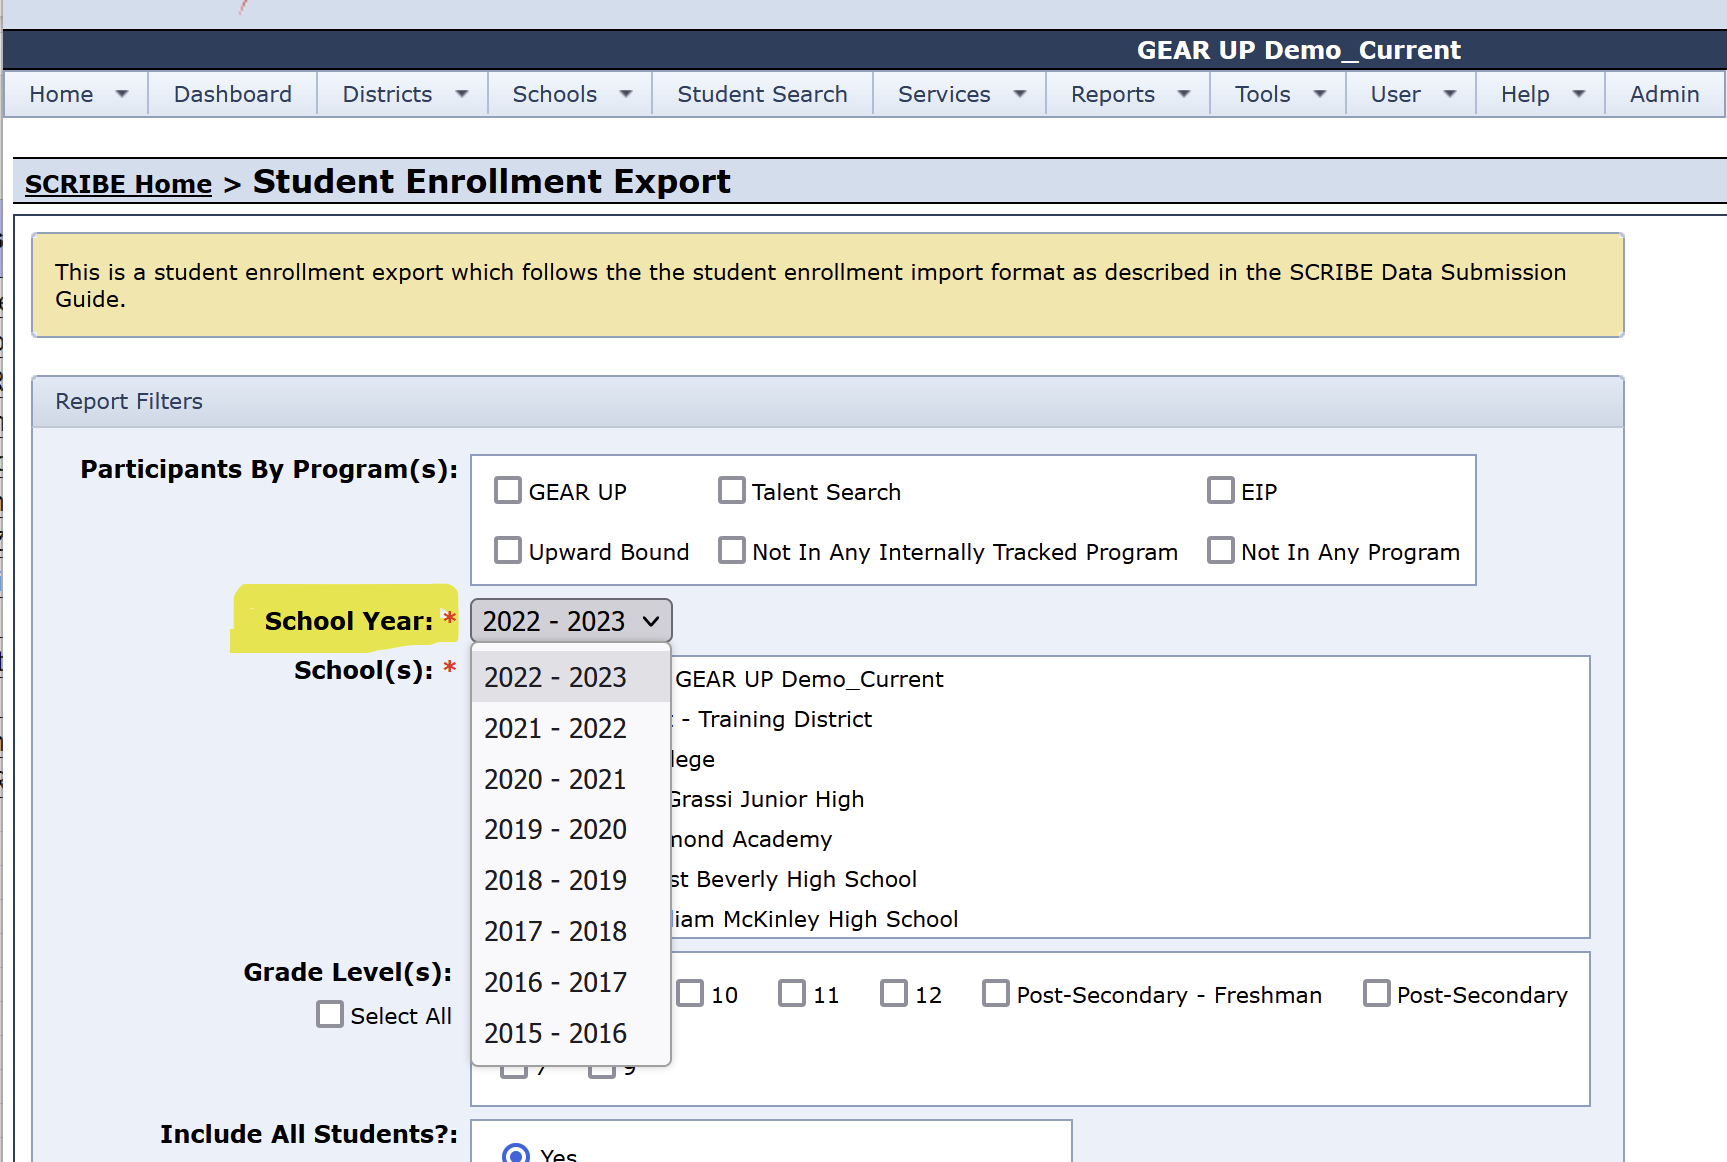Image resolution: width=1727 pixels, height=1162 pixels.
Task: Click the Reports menu arrow icon
Action: [x=1184, y=94]
